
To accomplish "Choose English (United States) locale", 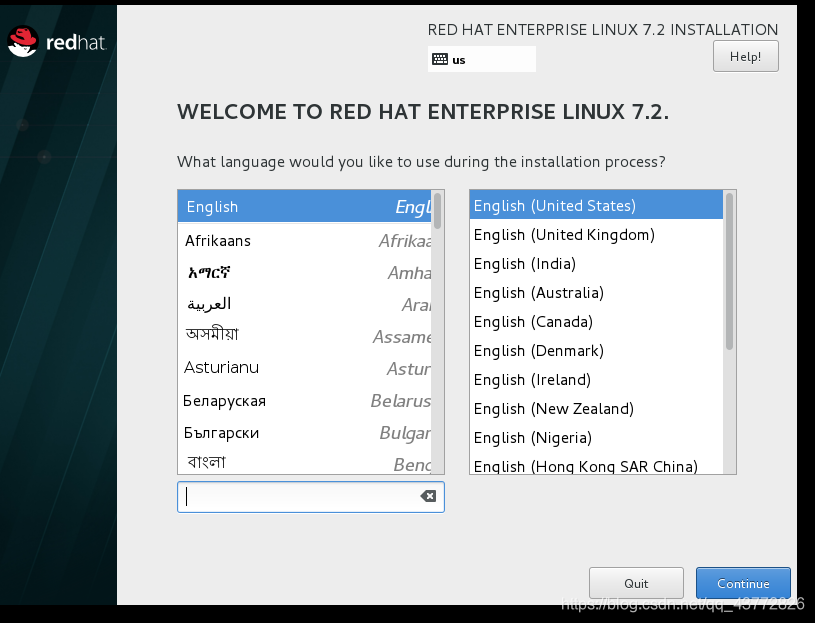I will tap(596, 205).
